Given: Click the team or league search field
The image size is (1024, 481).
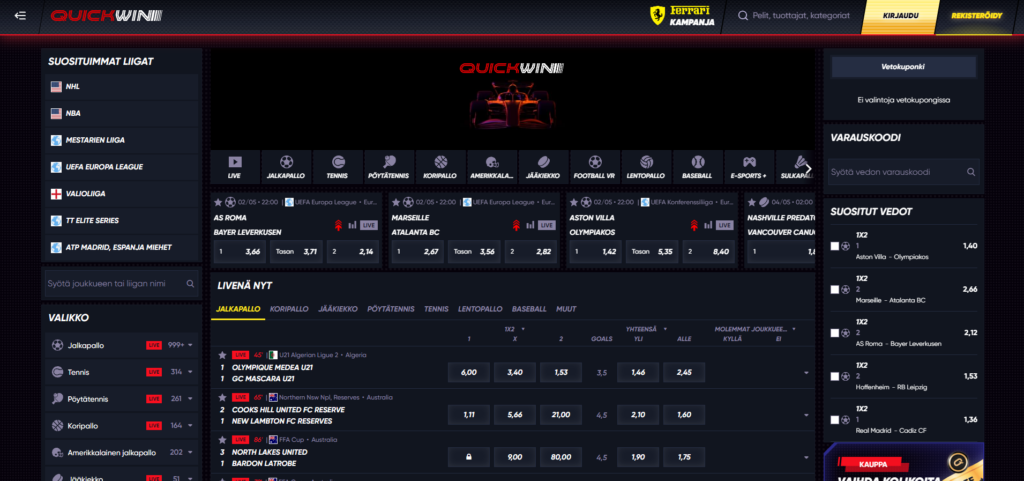Looking at the screenshot, I should pos(121,284).
